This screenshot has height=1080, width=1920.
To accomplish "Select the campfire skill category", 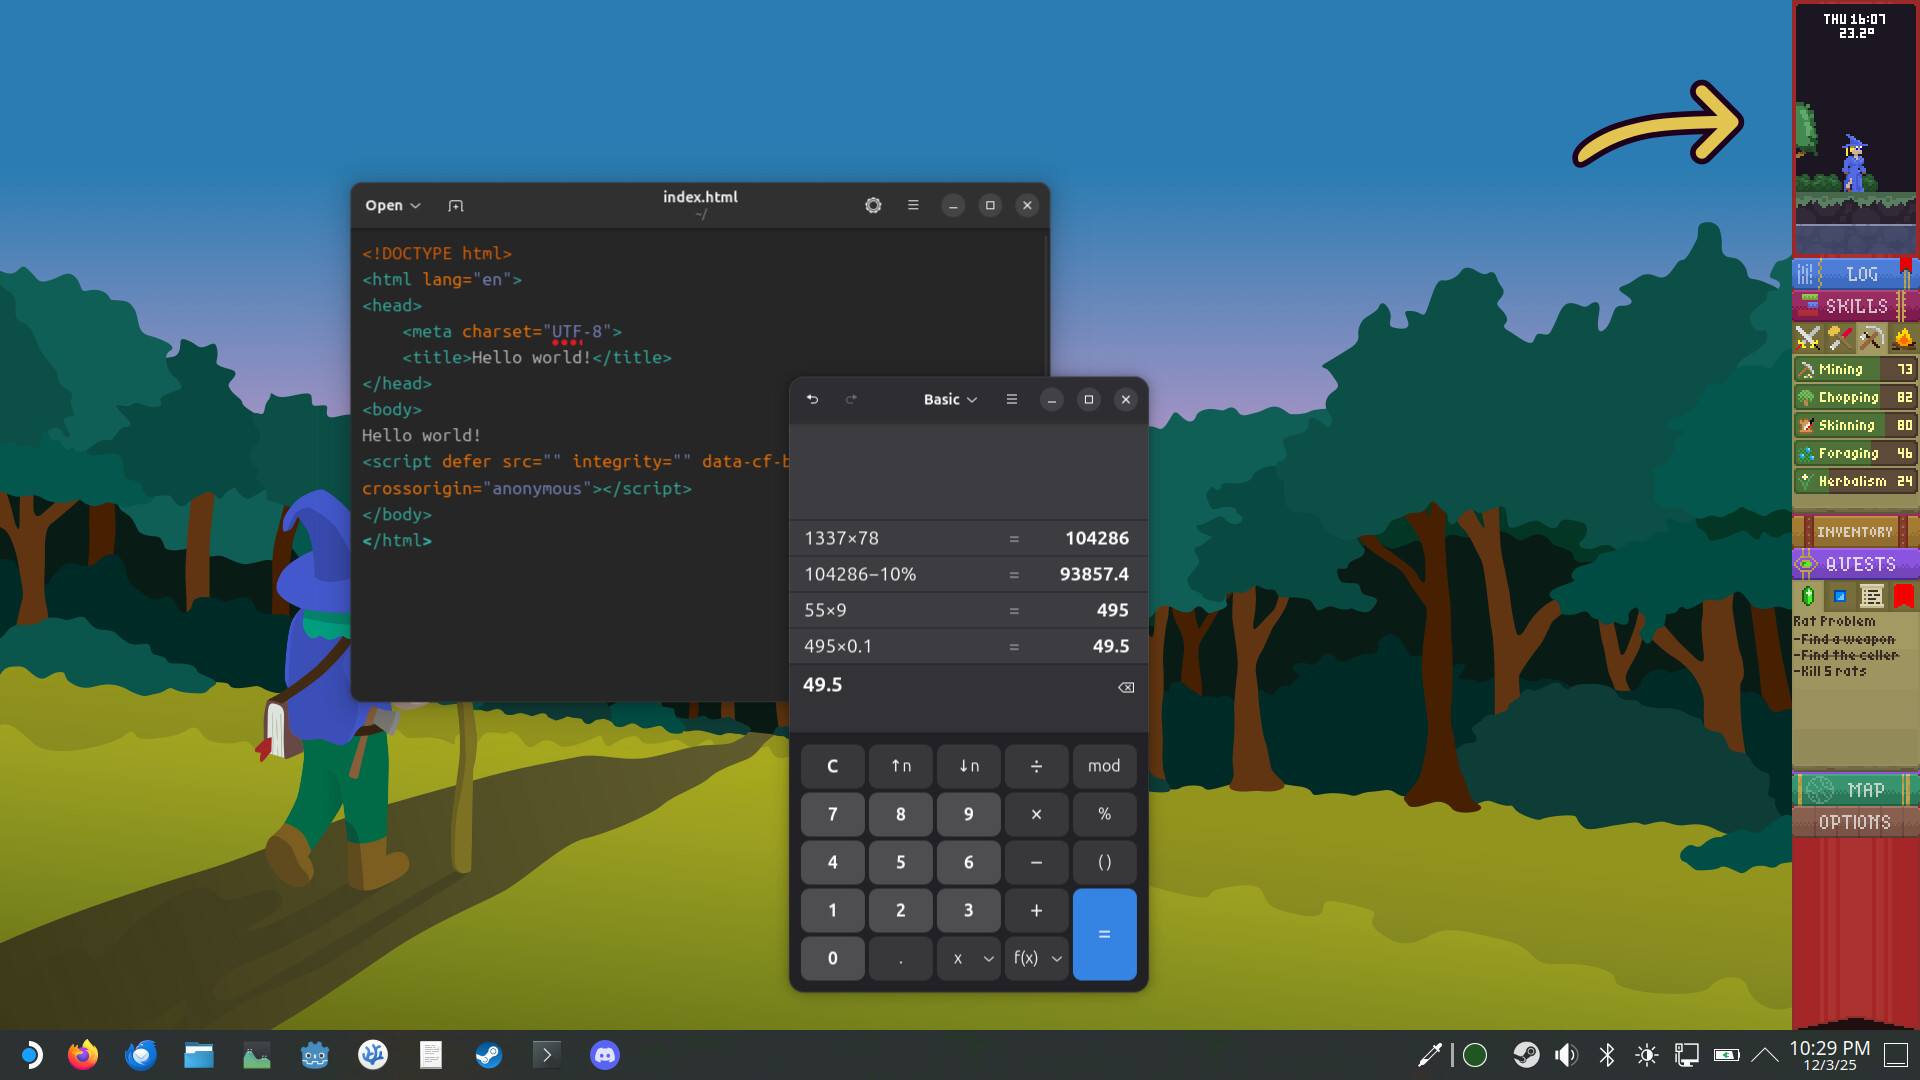I will pyautogui.click(x=1903, y=338).
